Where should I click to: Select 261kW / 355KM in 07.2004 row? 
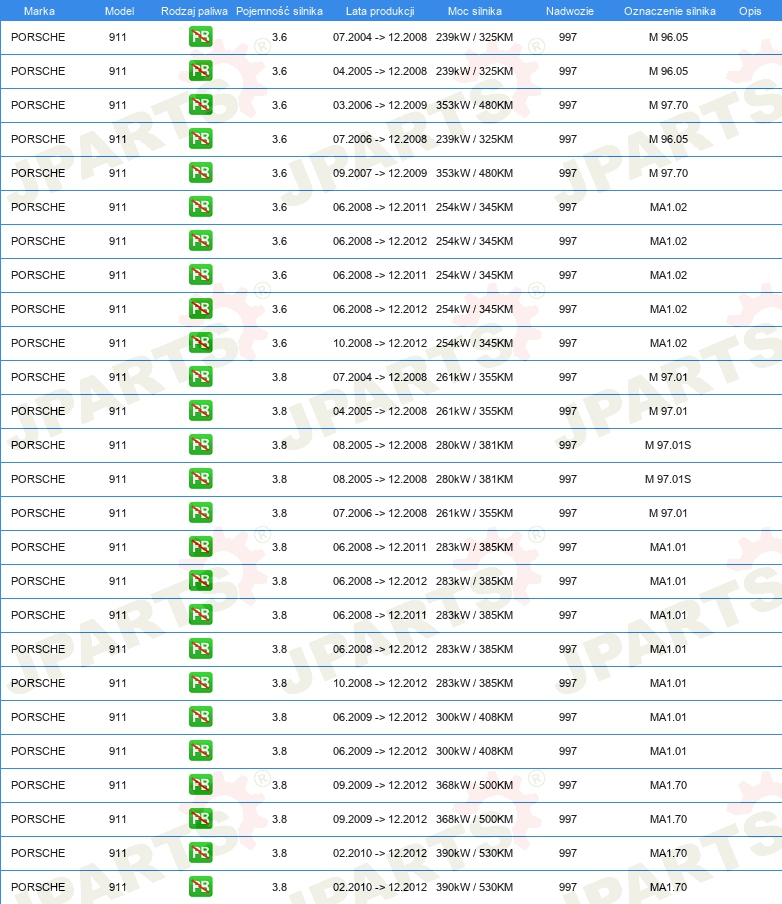(475, 377)
